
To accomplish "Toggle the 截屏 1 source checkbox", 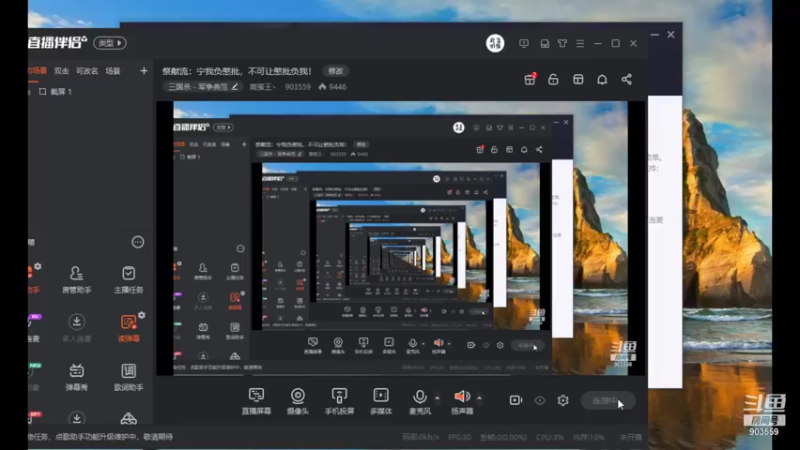I will tap(42, 92).
